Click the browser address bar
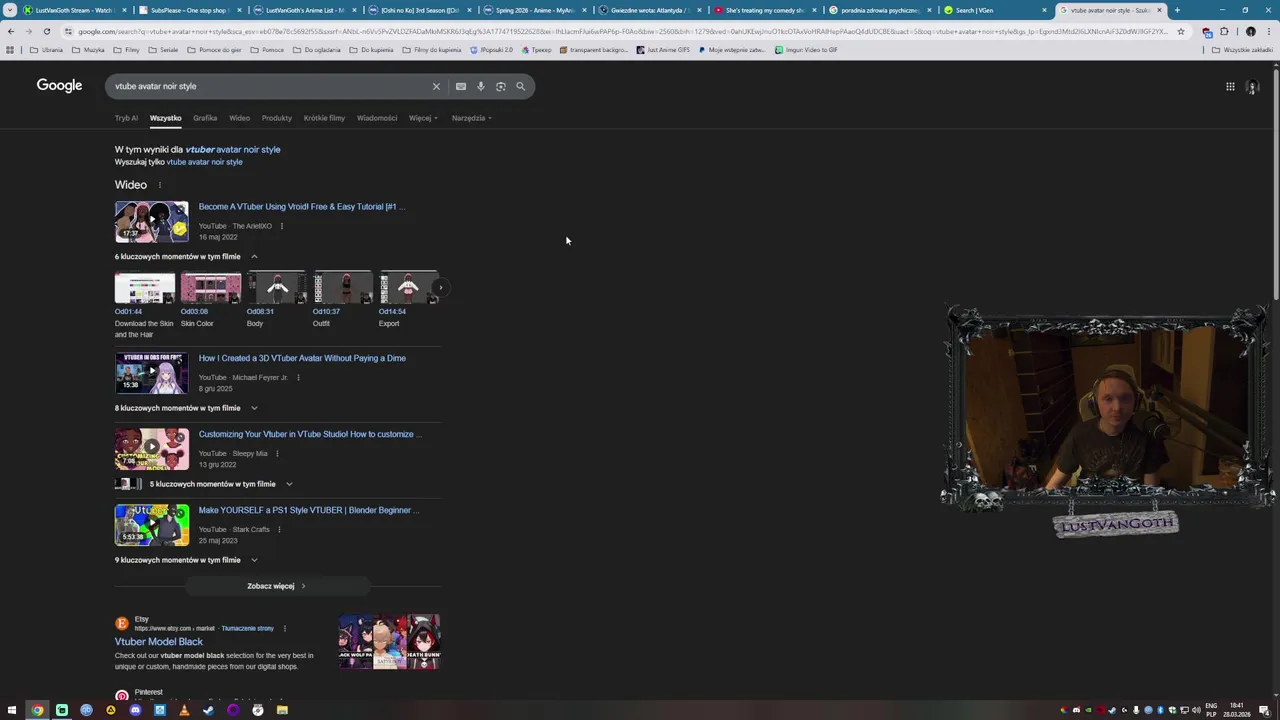The height and width of the screenshot is (720, 1280). click(620, 31)
